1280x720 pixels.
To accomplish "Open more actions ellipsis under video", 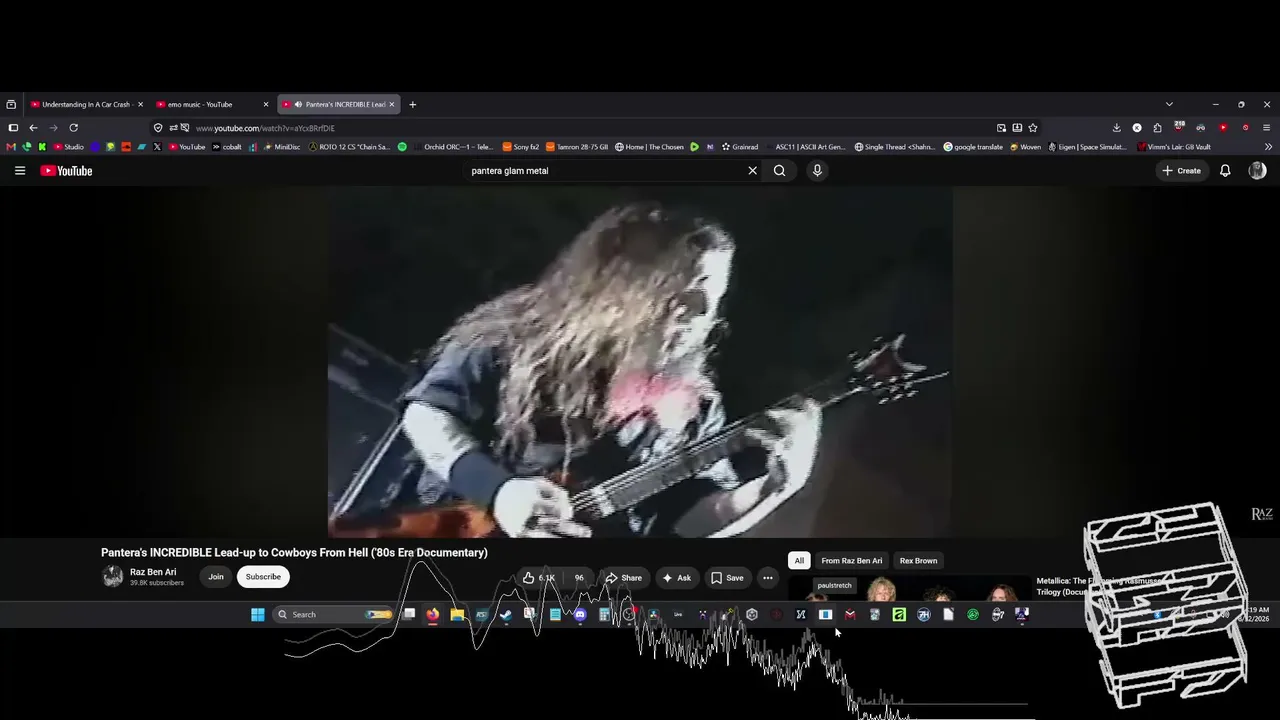I will (768, 578).
